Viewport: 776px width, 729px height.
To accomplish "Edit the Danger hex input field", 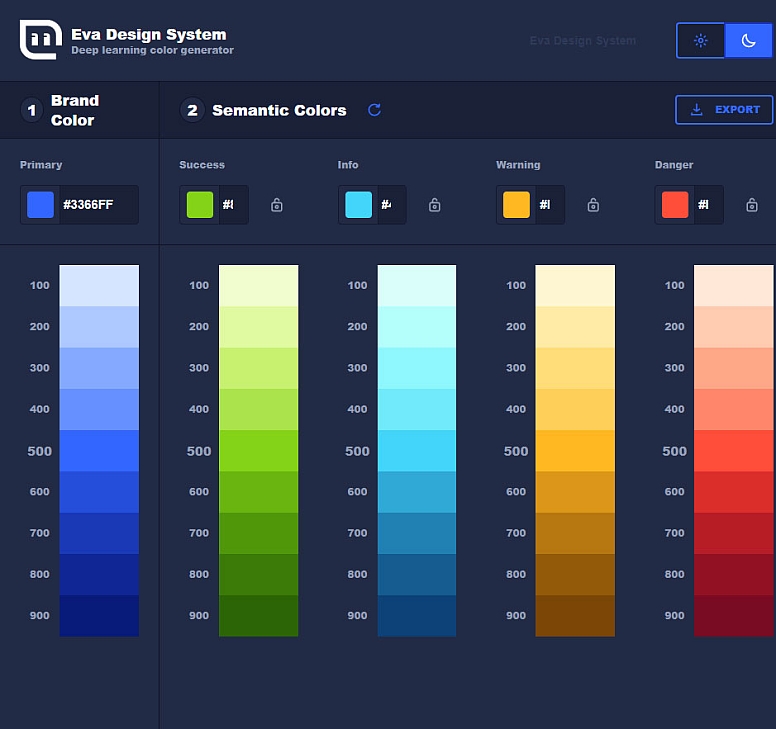I will tap(709, 205).
